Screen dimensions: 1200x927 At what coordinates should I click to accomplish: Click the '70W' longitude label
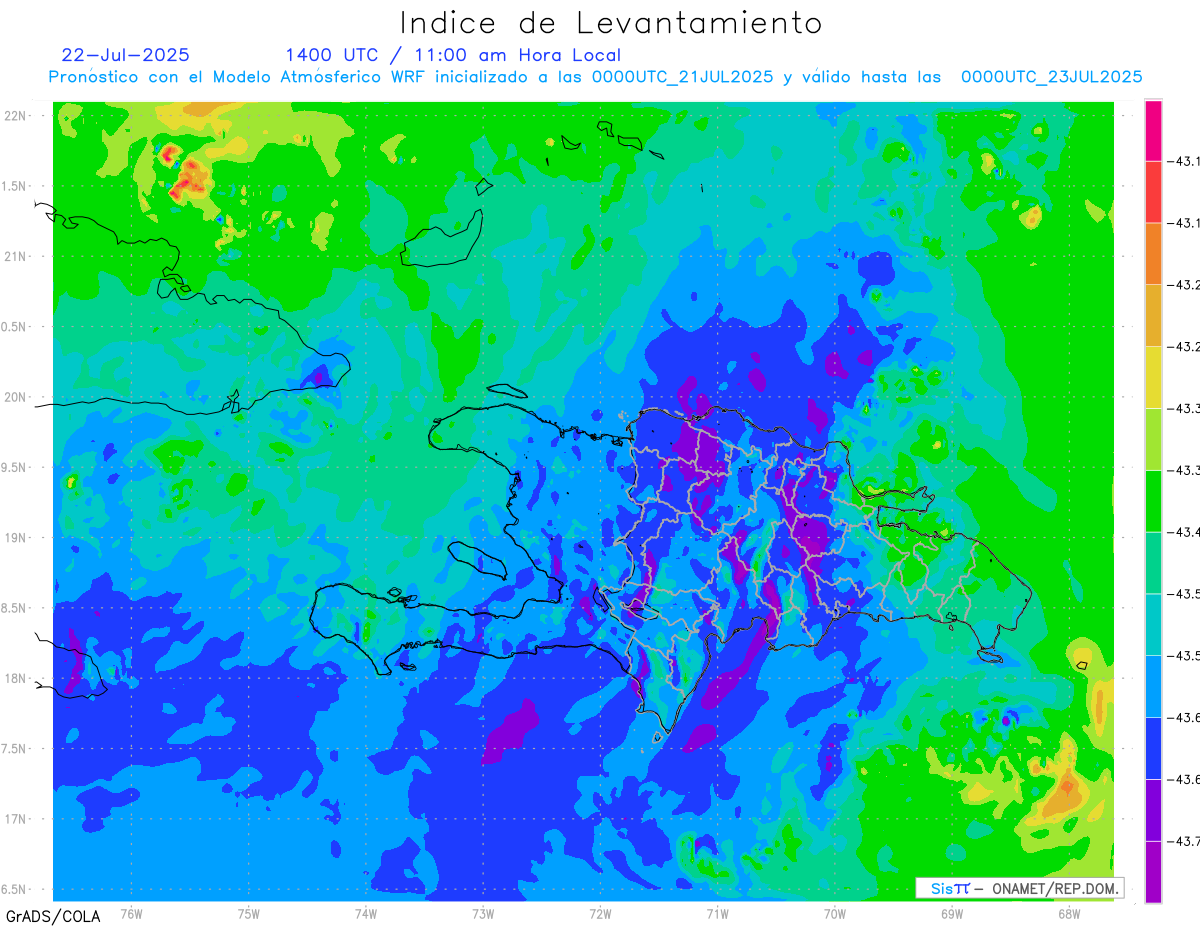click(835, 913)
